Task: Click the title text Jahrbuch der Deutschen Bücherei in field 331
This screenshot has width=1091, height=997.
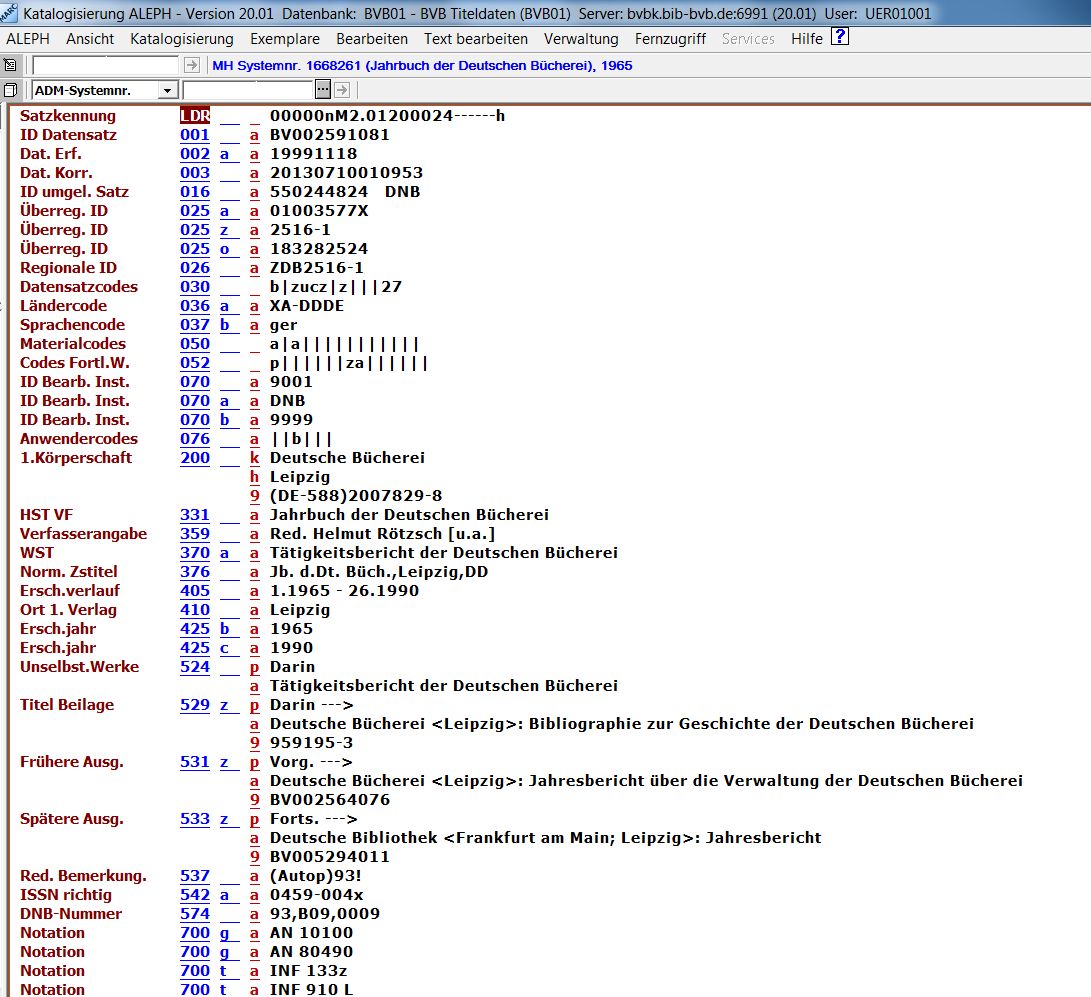Action: pos(409,515)
